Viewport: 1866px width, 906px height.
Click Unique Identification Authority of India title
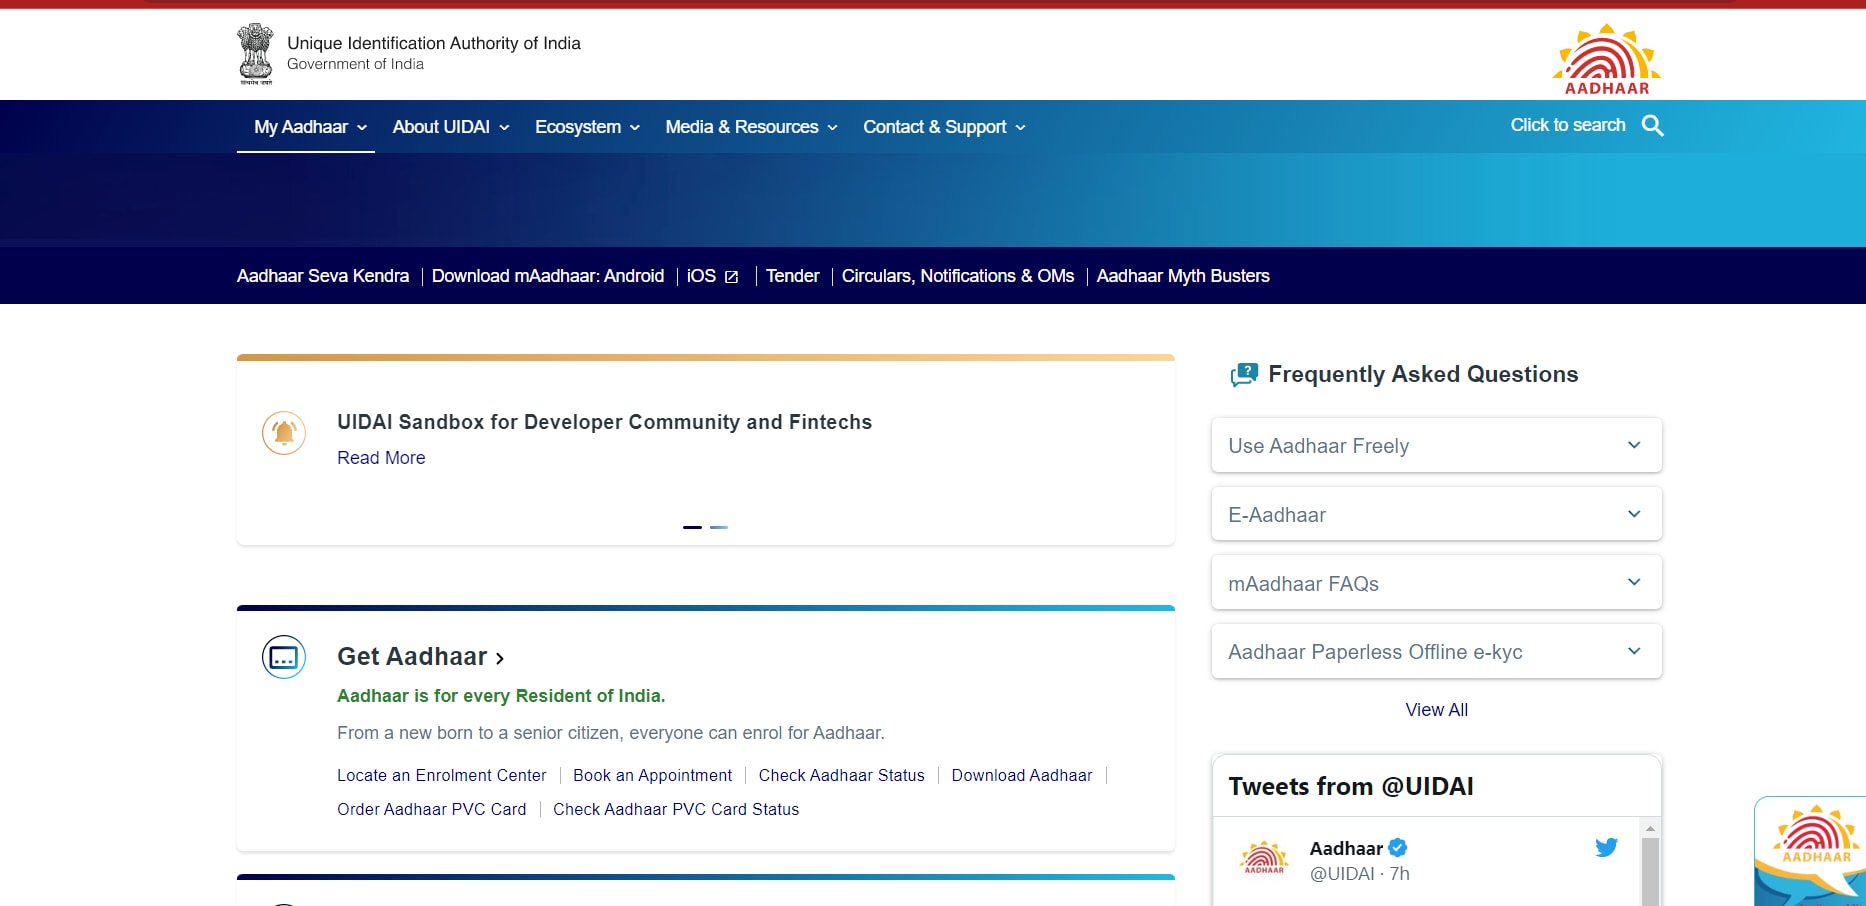pyautogui.click(x=434, y=43)
